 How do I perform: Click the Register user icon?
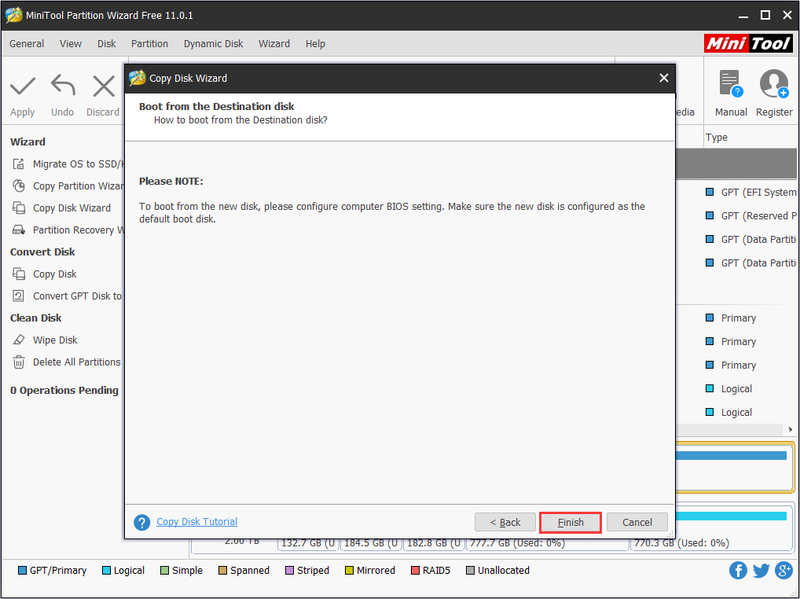774,84
